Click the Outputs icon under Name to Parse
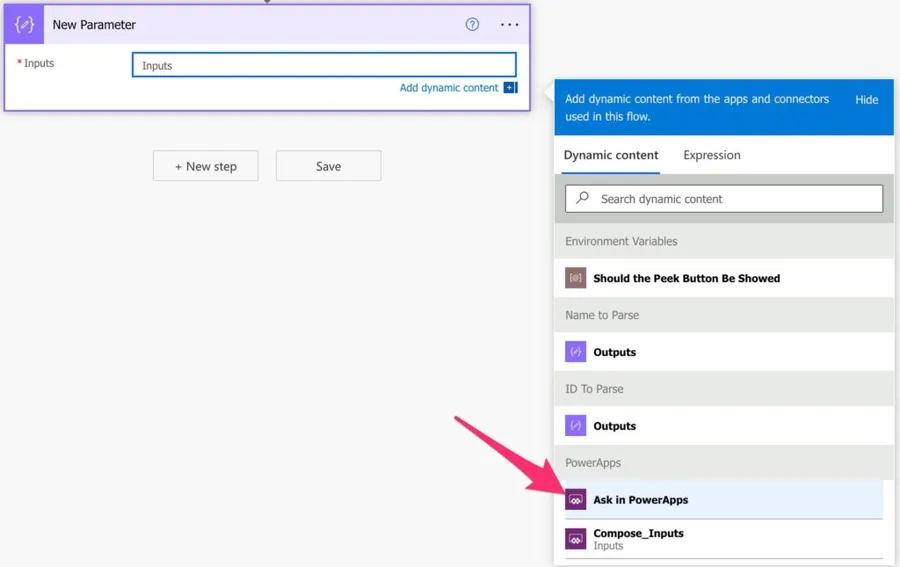This screenshot has height=567, width=900. pyautogui.click(x=576, y=352)
